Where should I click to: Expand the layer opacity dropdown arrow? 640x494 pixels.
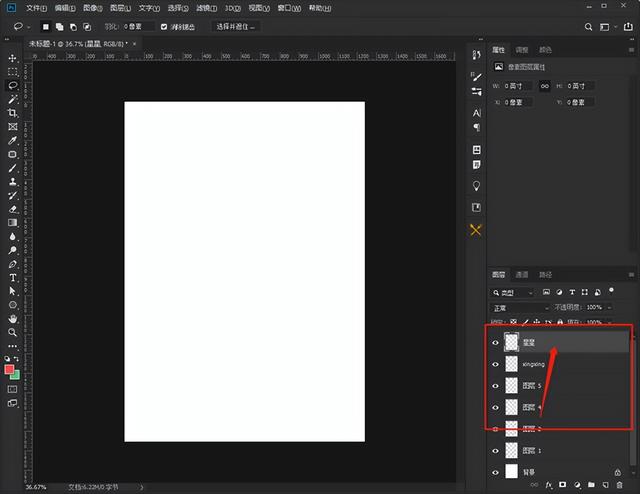point(609,307)
